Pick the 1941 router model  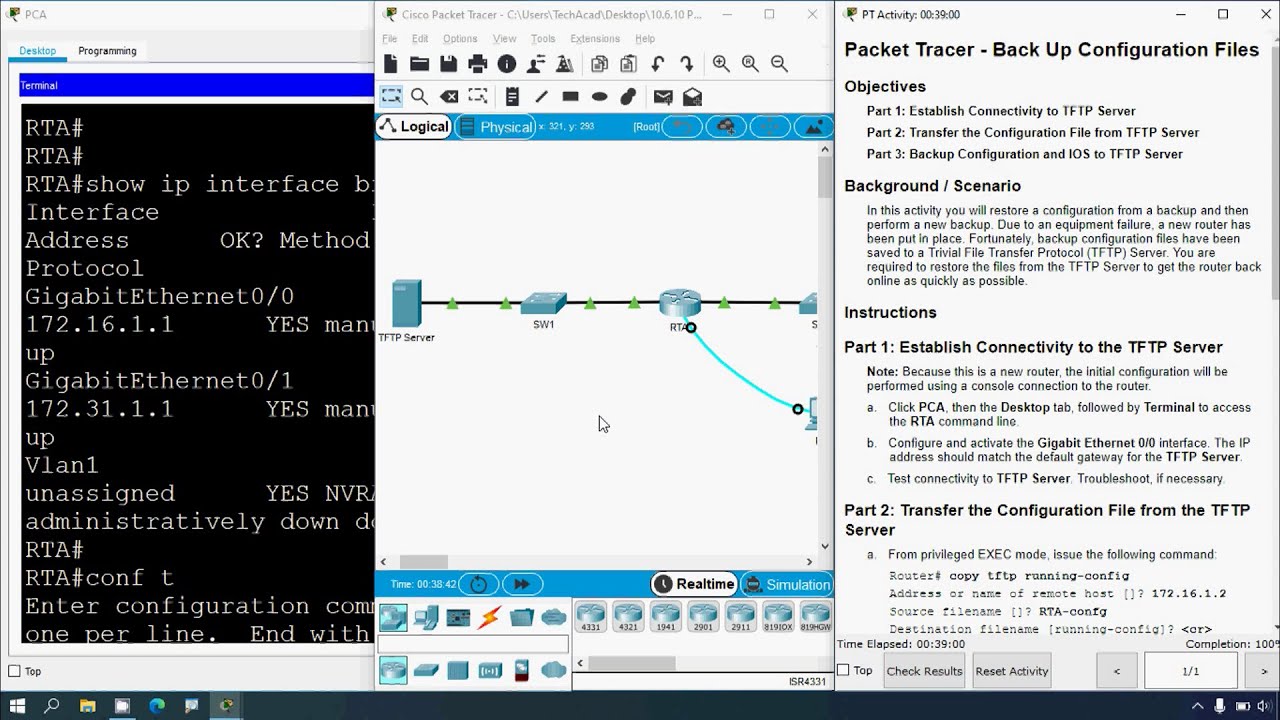click(666, 618)
